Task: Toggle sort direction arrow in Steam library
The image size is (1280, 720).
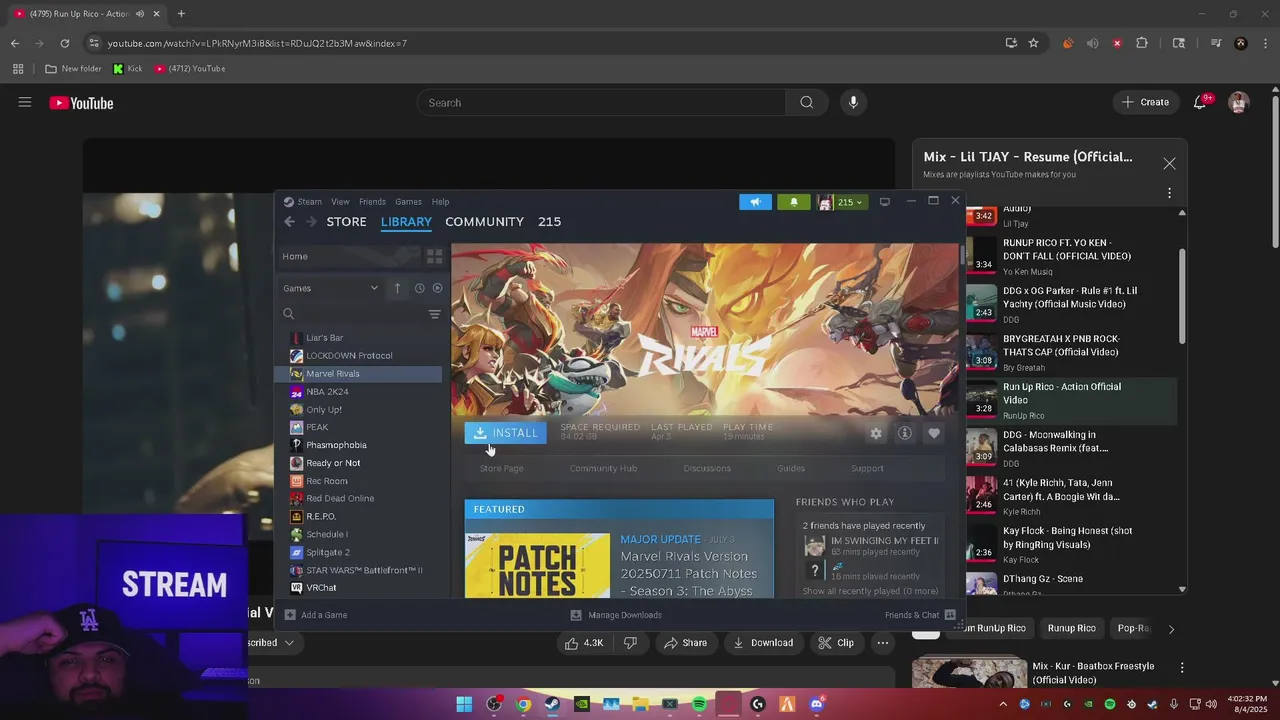Action: [x=397, y=288]
